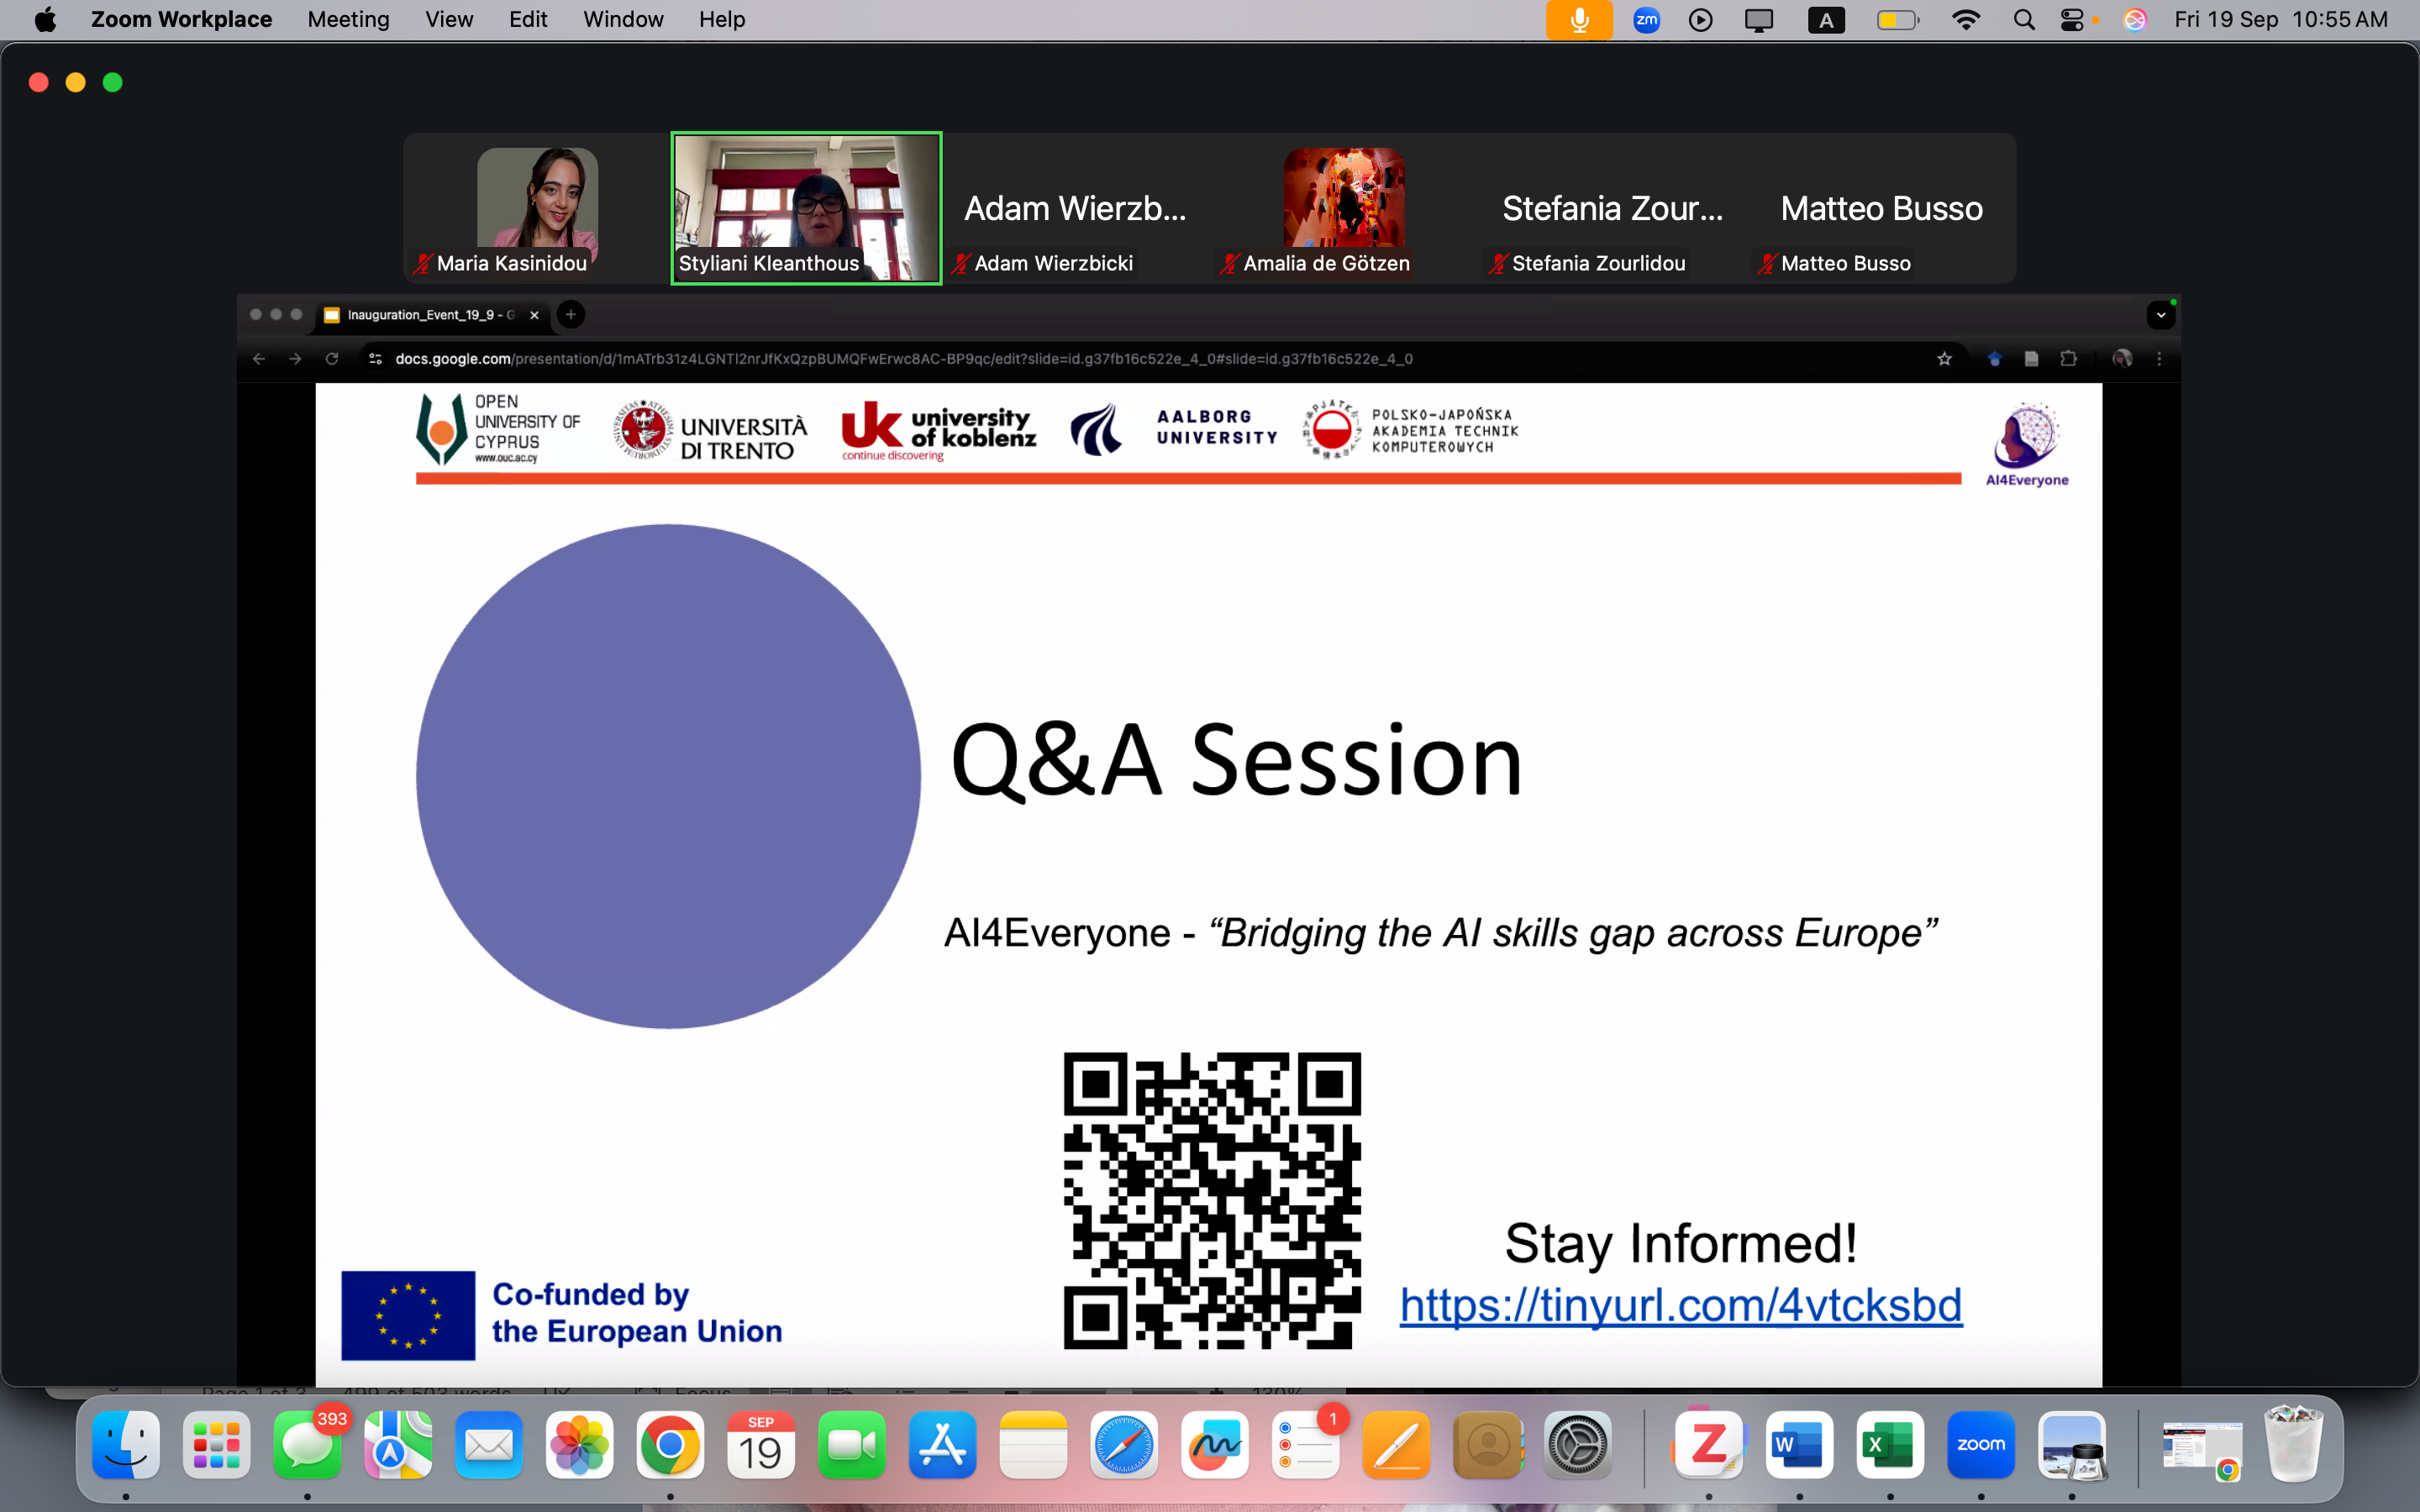Screen dimensions: 2420x1512
Task: Open Google Chrome from the Dock
Action: coord(670,1445)
